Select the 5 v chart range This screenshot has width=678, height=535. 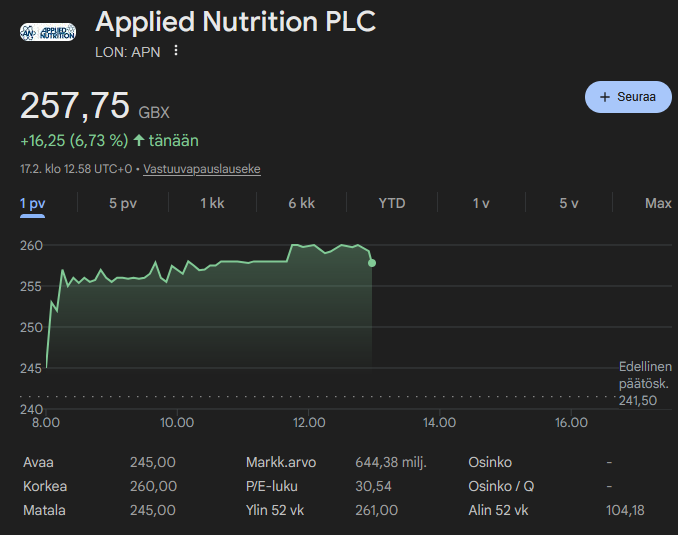[x=569, y=203]
